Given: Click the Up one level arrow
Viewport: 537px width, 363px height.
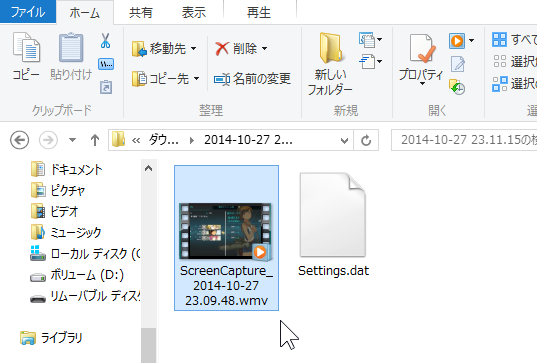Looking at the screenshot, I should [95, 140].
